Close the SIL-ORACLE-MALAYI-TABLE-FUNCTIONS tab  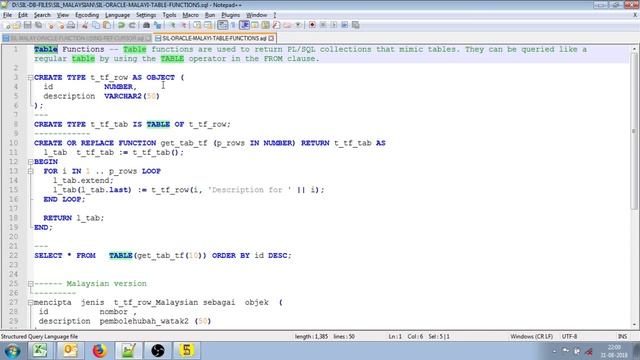click(x=271, y=38)
